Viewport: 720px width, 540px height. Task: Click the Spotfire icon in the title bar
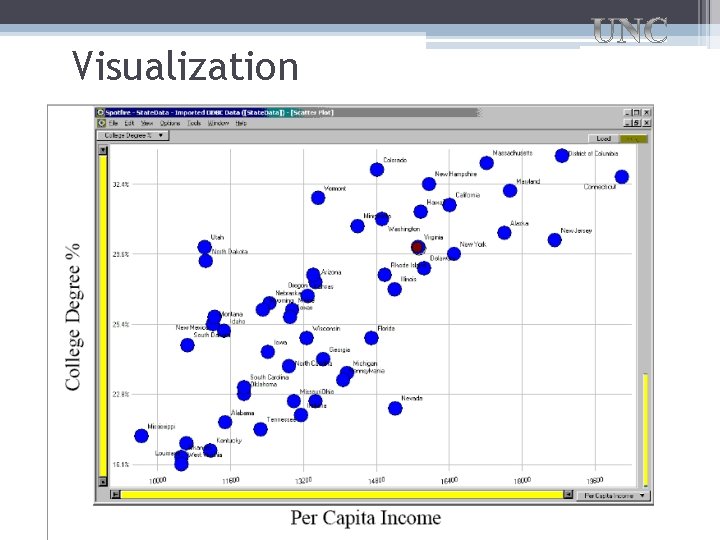tap(101, 112)
